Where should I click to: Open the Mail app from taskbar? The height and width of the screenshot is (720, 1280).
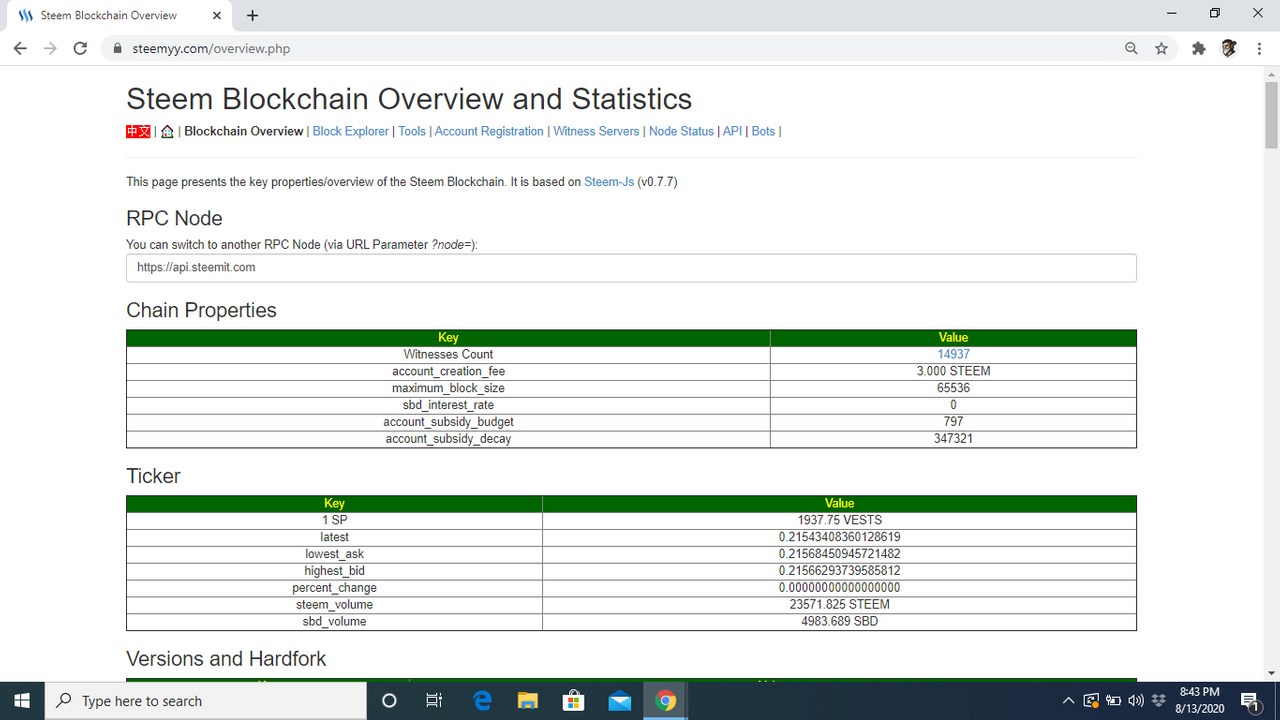pos(619,700)
